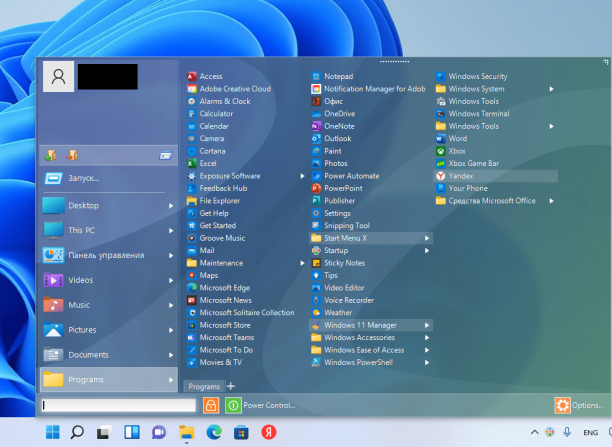Expand Средства Microsoft Office arrow
The image size is (612, 447).
(552, 201)
